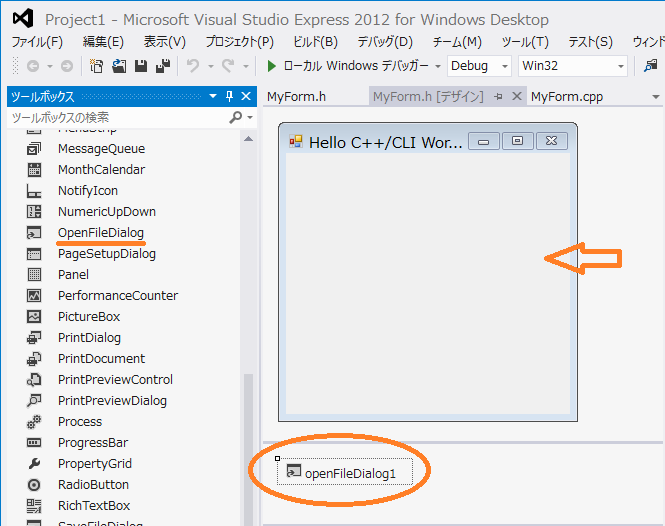Open the 表示(V) menu
Screen dimensions: 665x526
pyautogui.click(x=165, y=42)
